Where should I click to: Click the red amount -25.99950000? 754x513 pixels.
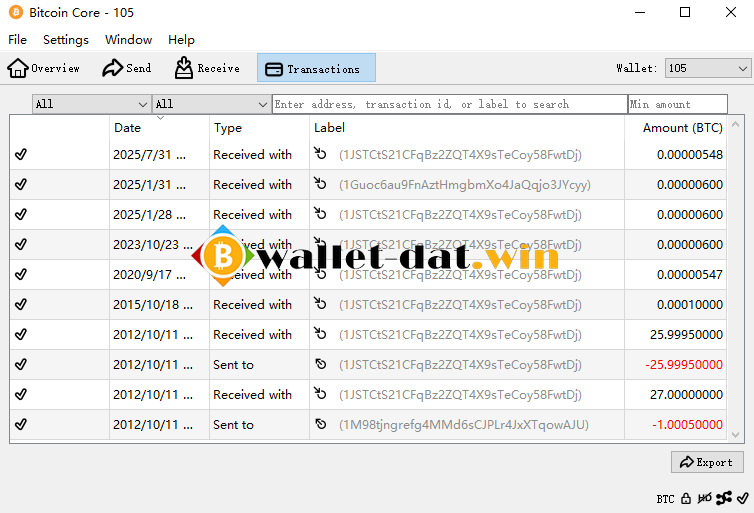pos(684,364)
